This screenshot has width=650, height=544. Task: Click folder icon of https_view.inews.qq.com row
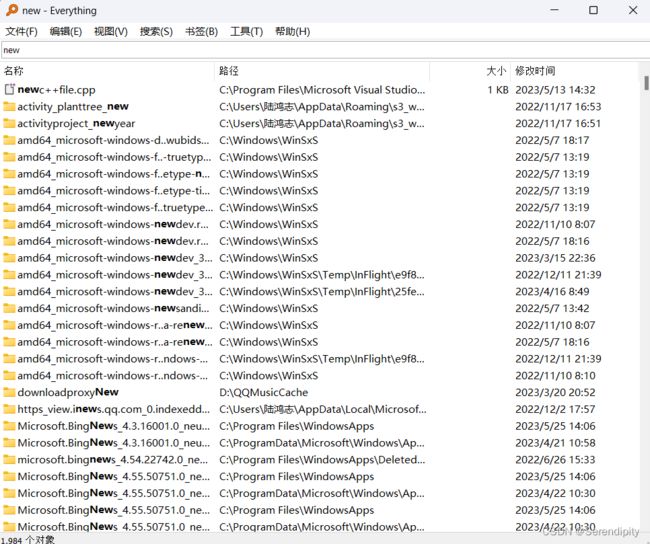[x=9, y=409]
